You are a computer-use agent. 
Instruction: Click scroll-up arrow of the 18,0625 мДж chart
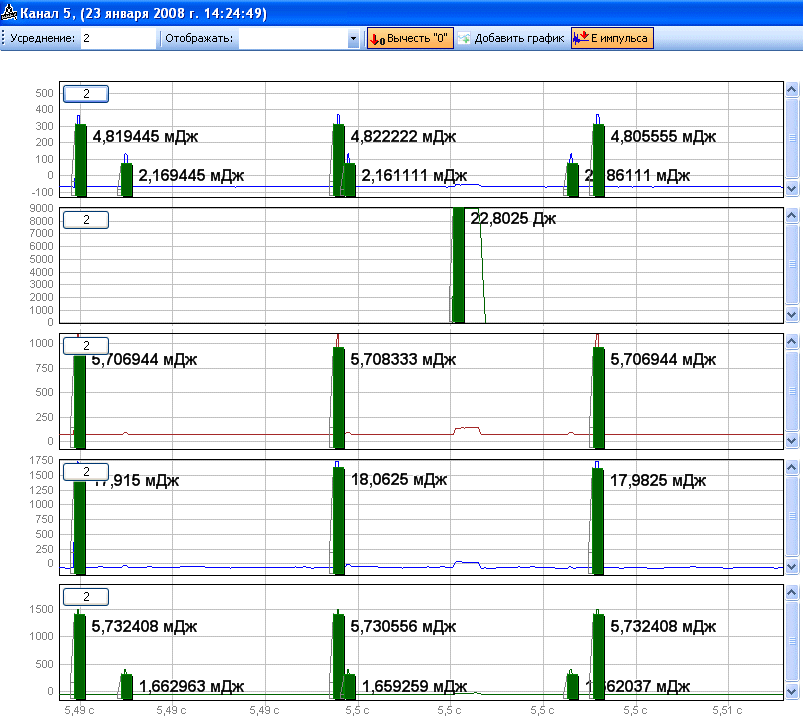tap(792, 467)
